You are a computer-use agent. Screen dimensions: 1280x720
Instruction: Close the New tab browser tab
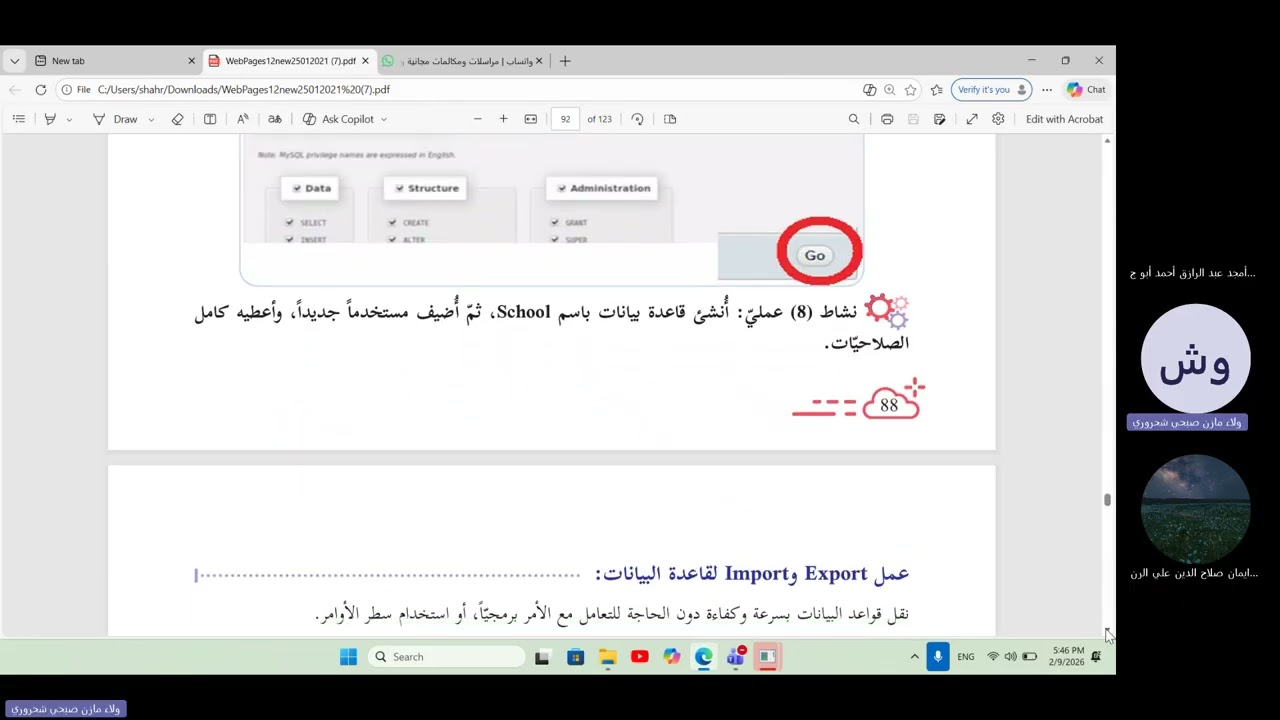(x=191, y=61)
